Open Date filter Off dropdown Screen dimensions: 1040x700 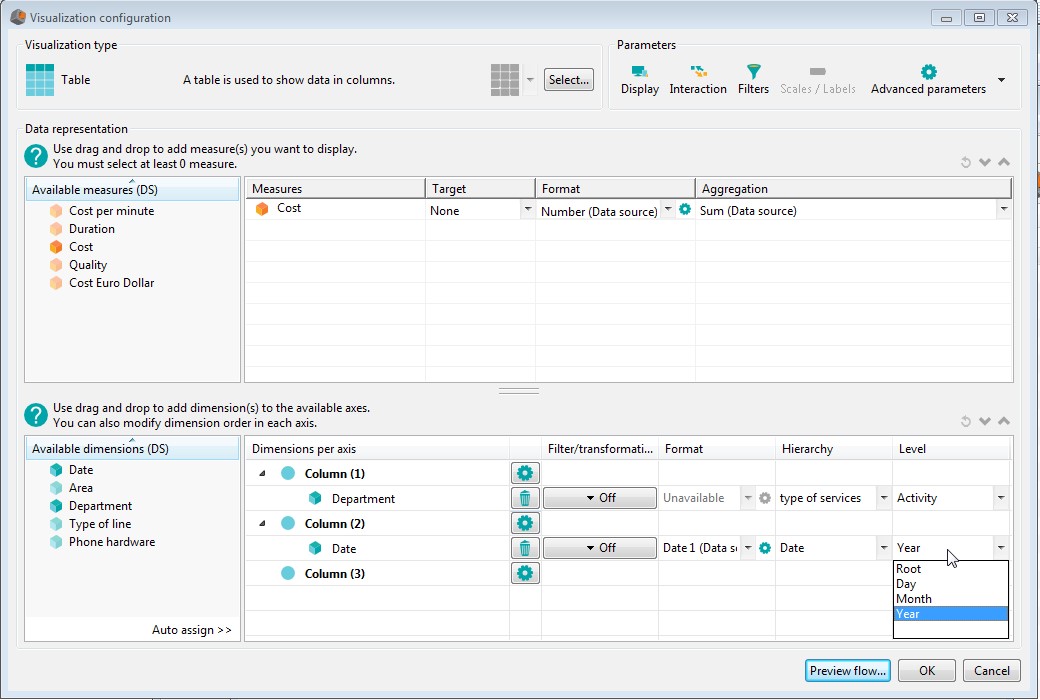coord(600,548)
